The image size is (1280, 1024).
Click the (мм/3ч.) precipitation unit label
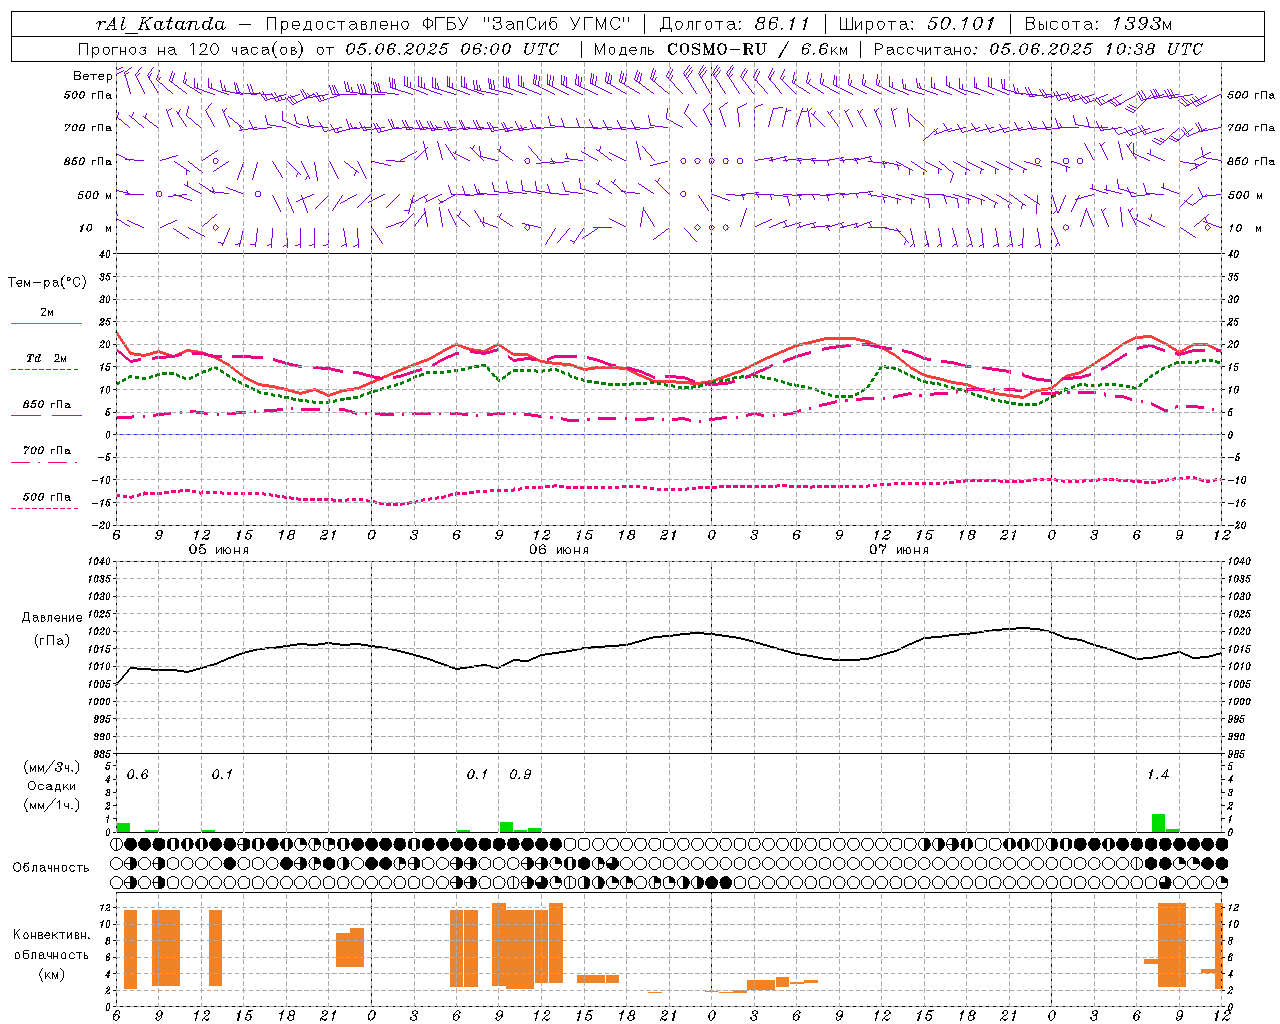[x=52, y=768]
